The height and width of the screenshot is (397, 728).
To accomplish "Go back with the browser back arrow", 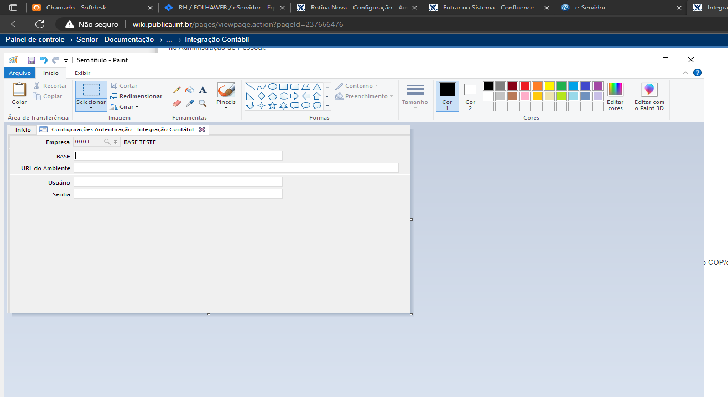I will 13,24.
